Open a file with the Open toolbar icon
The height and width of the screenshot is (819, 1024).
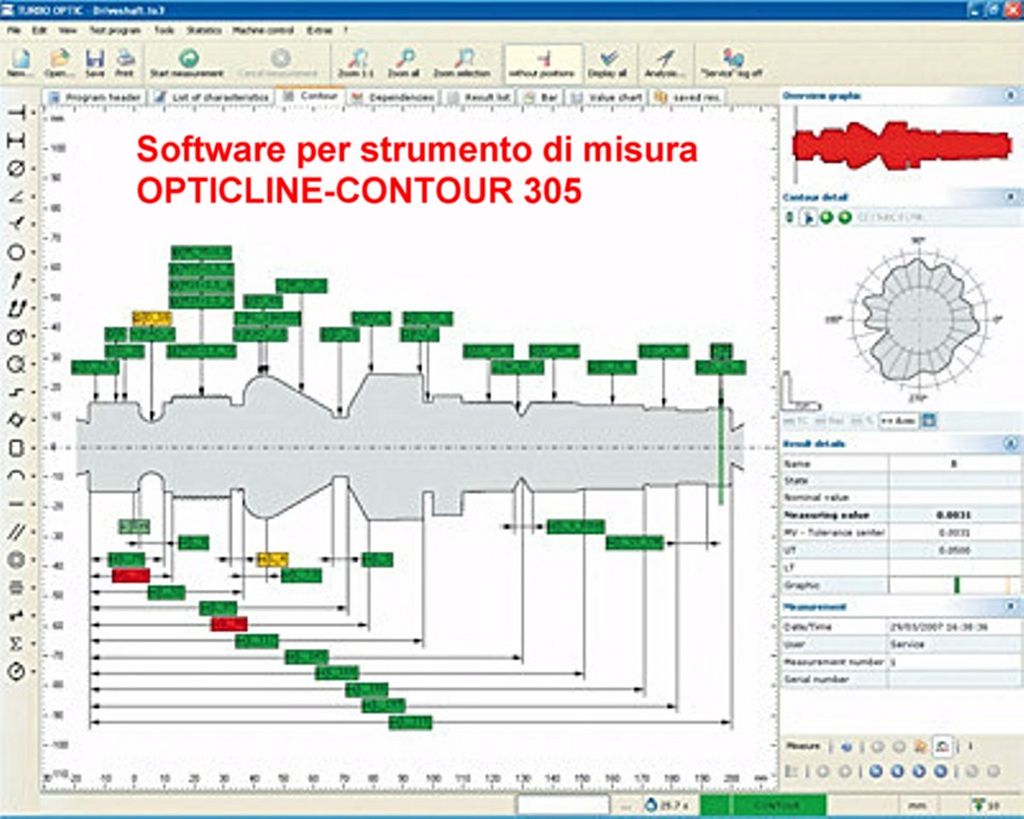tap(59, 63)
